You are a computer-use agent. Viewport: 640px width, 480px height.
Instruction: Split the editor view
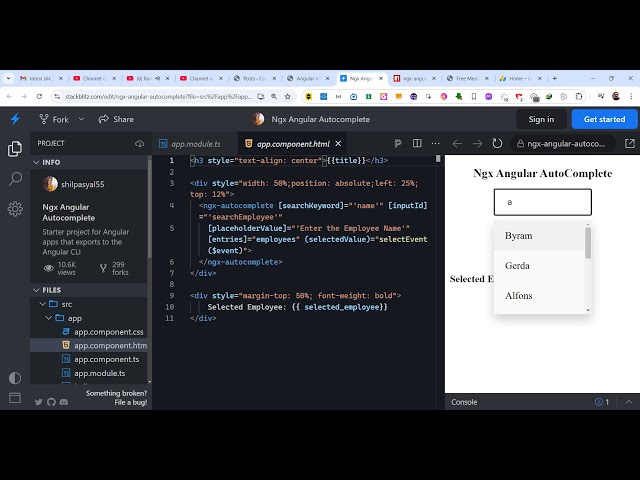[417, 144]
